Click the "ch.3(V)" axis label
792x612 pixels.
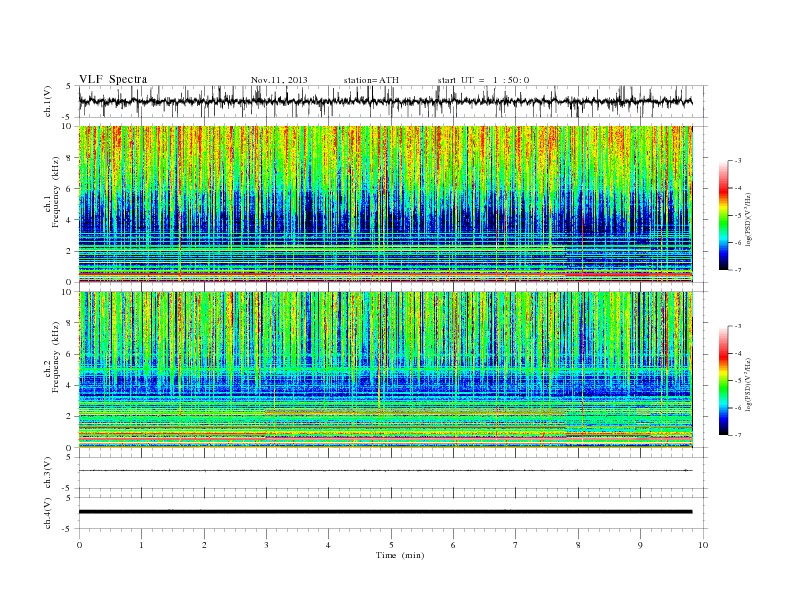(x=48, y=473)
